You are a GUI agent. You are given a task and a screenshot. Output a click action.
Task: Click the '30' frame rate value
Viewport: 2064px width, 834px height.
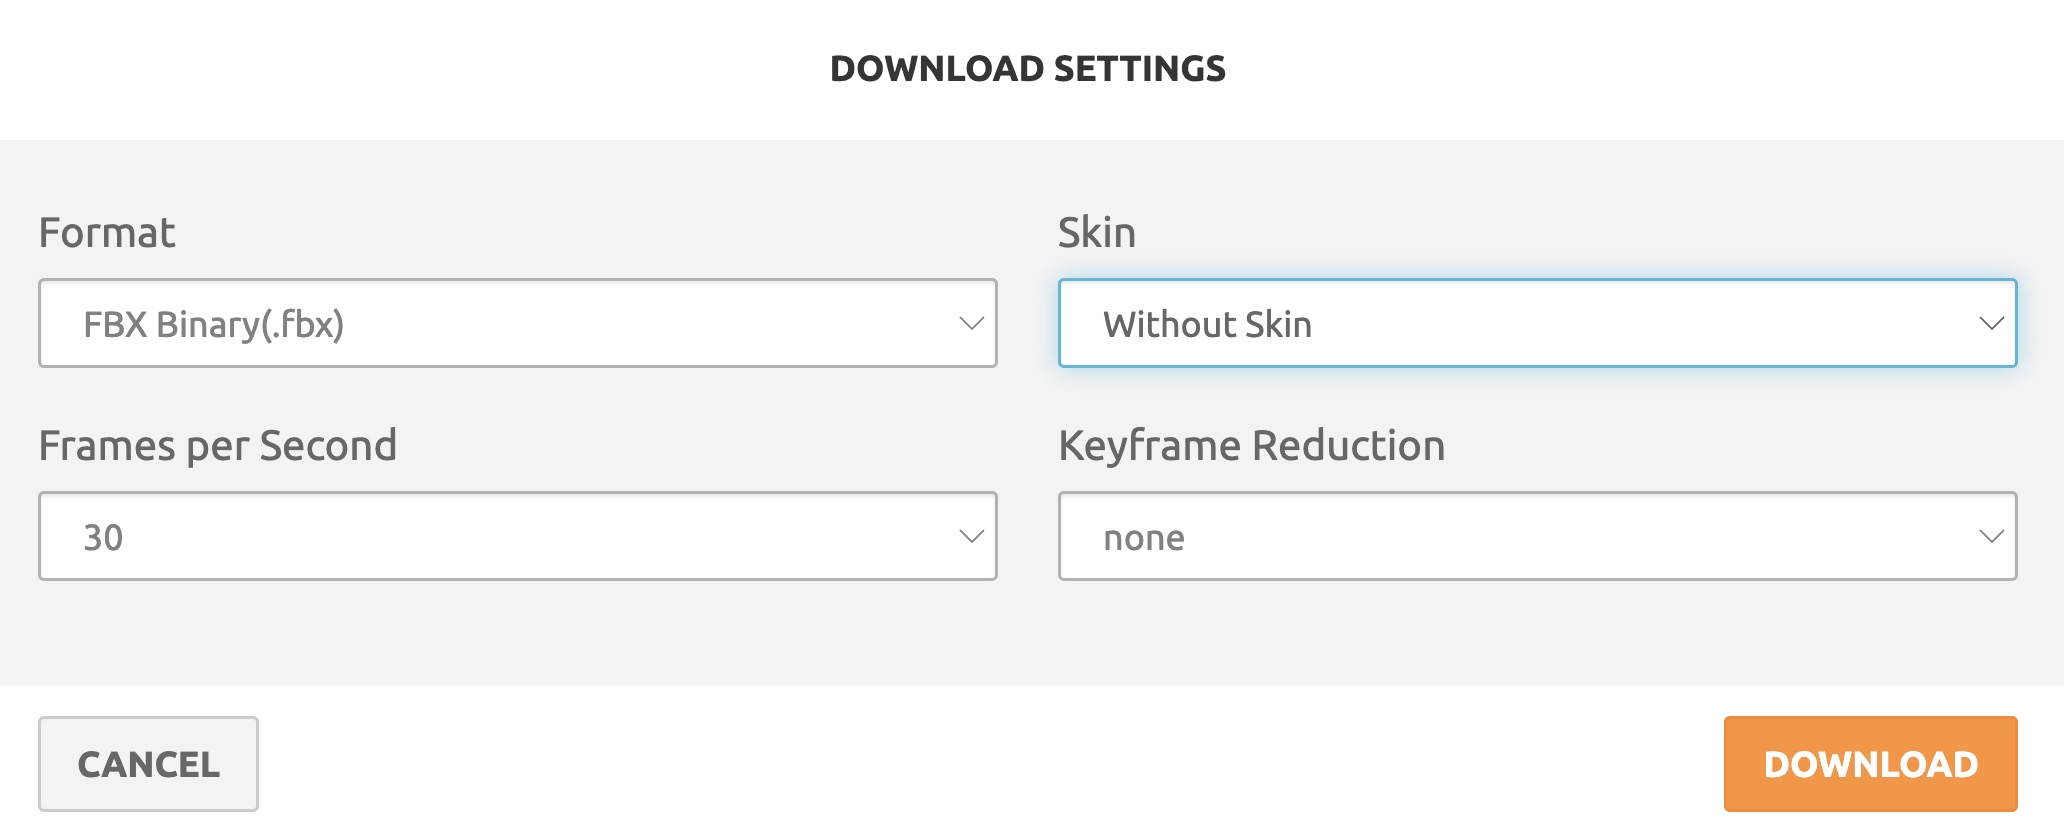tap(103, 538)
